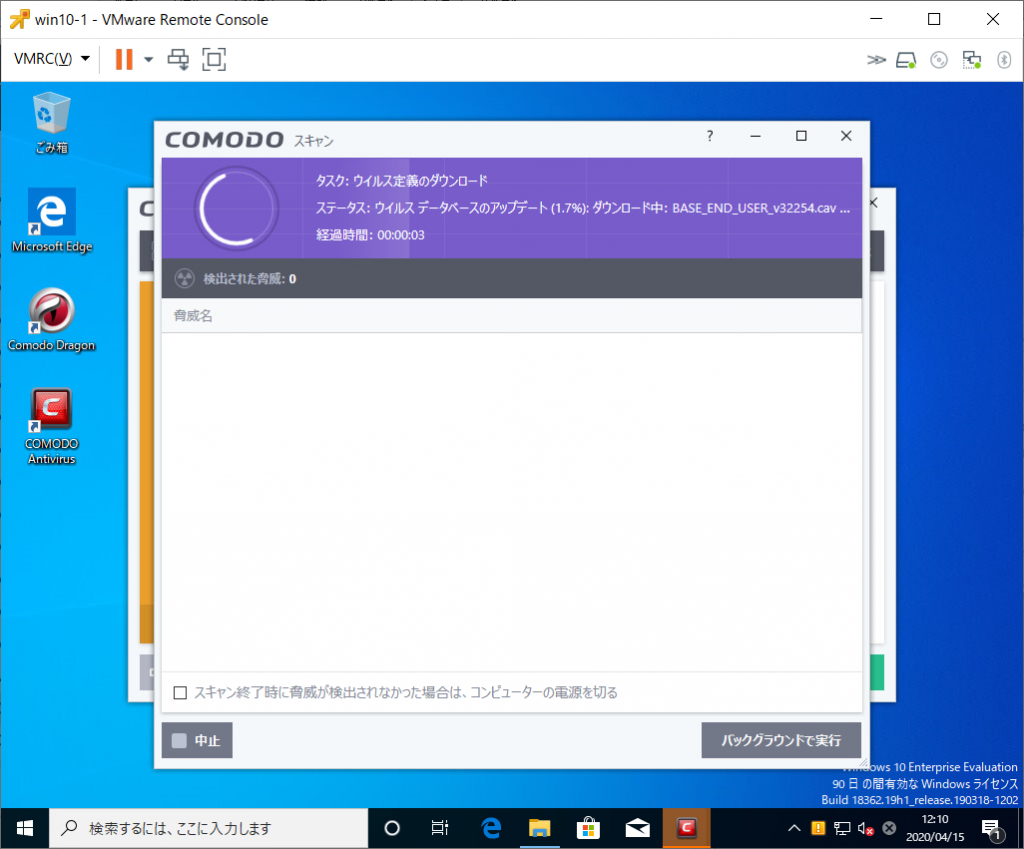Expand the power options dropdown arrow

(x=148, y=59)
